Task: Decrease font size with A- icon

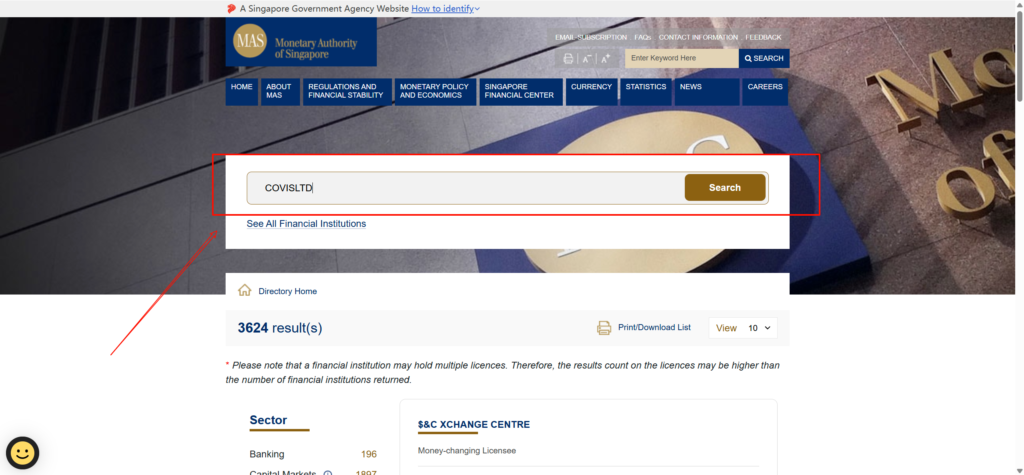Action: (587, 59)
